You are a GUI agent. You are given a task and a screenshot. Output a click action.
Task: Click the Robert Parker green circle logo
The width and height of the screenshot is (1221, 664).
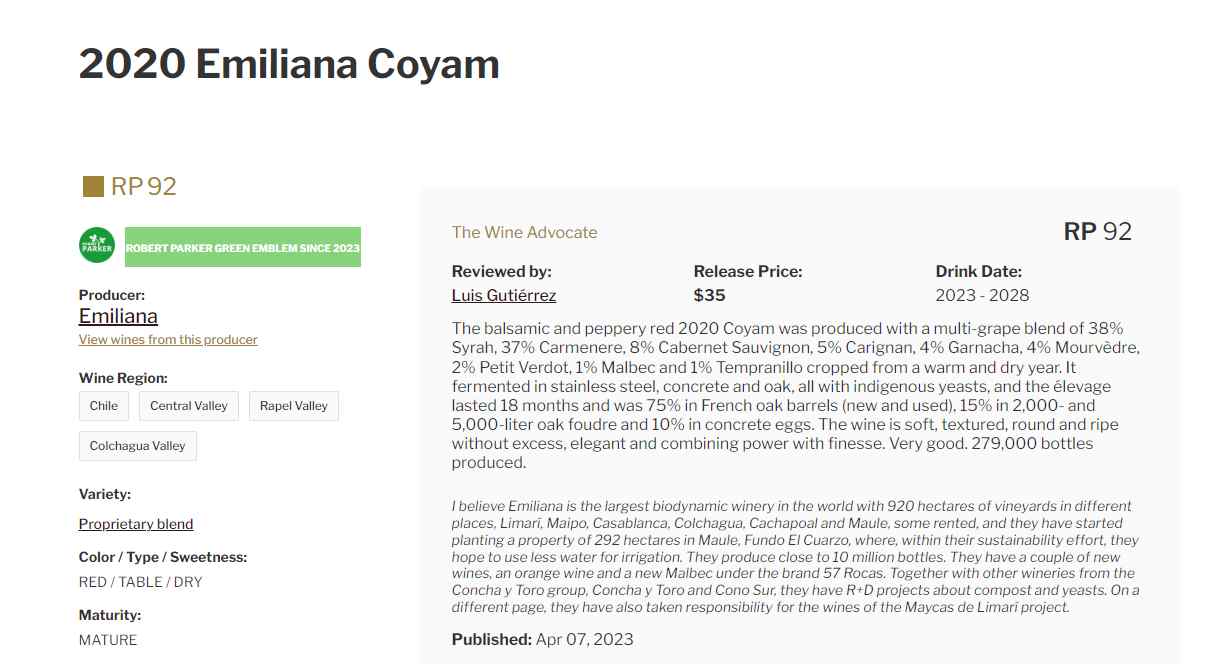click(97, 246)
